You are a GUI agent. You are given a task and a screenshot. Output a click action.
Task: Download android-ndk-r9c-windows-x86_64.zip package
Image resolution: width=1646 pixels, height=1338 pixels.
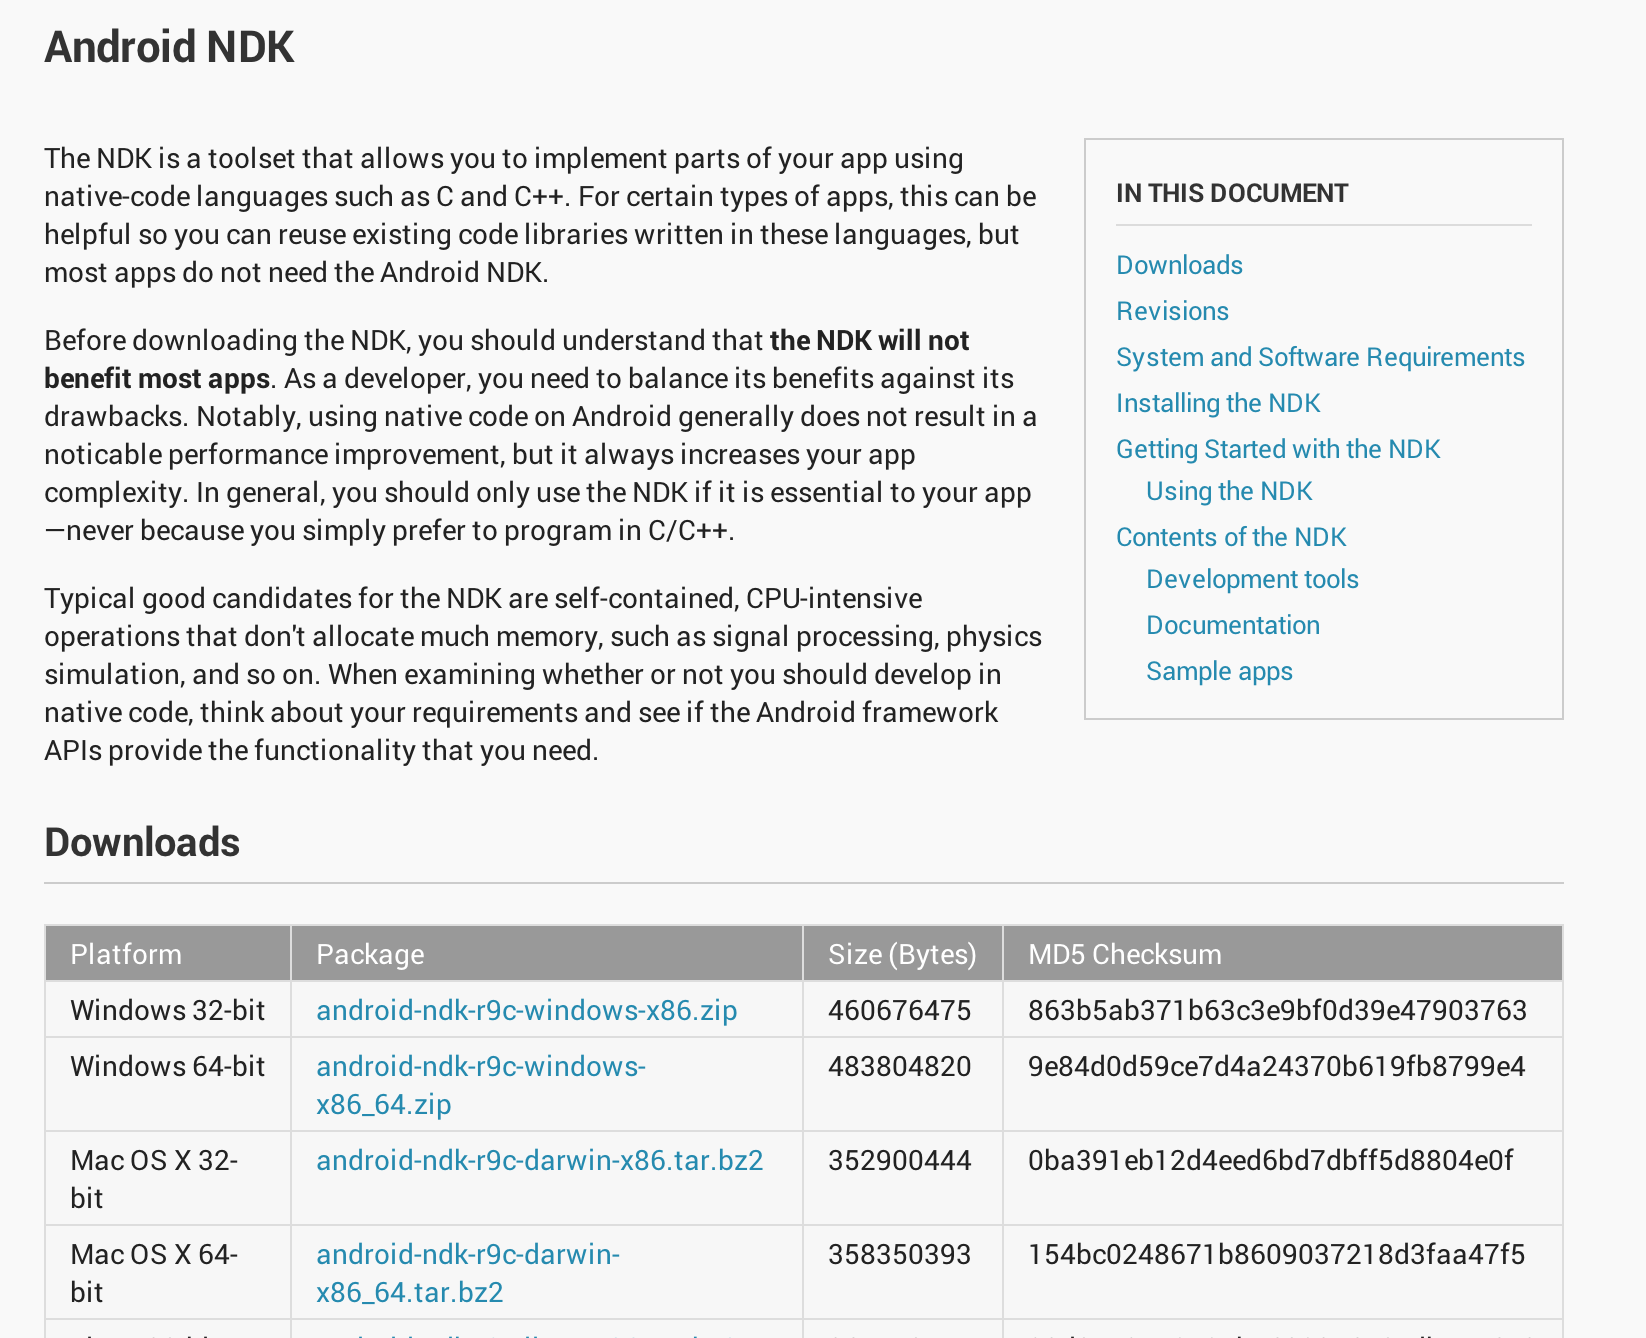coord(481,1085)
